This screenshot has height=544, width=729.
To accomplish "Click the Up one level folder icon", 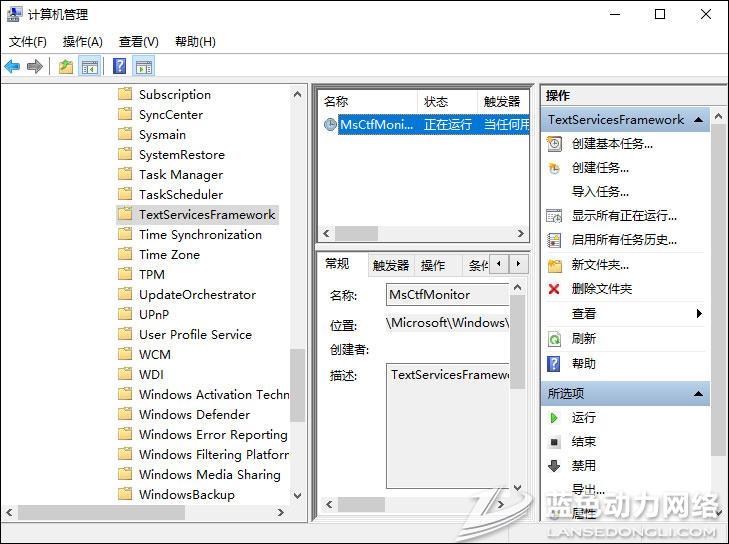I will point(66,66).
